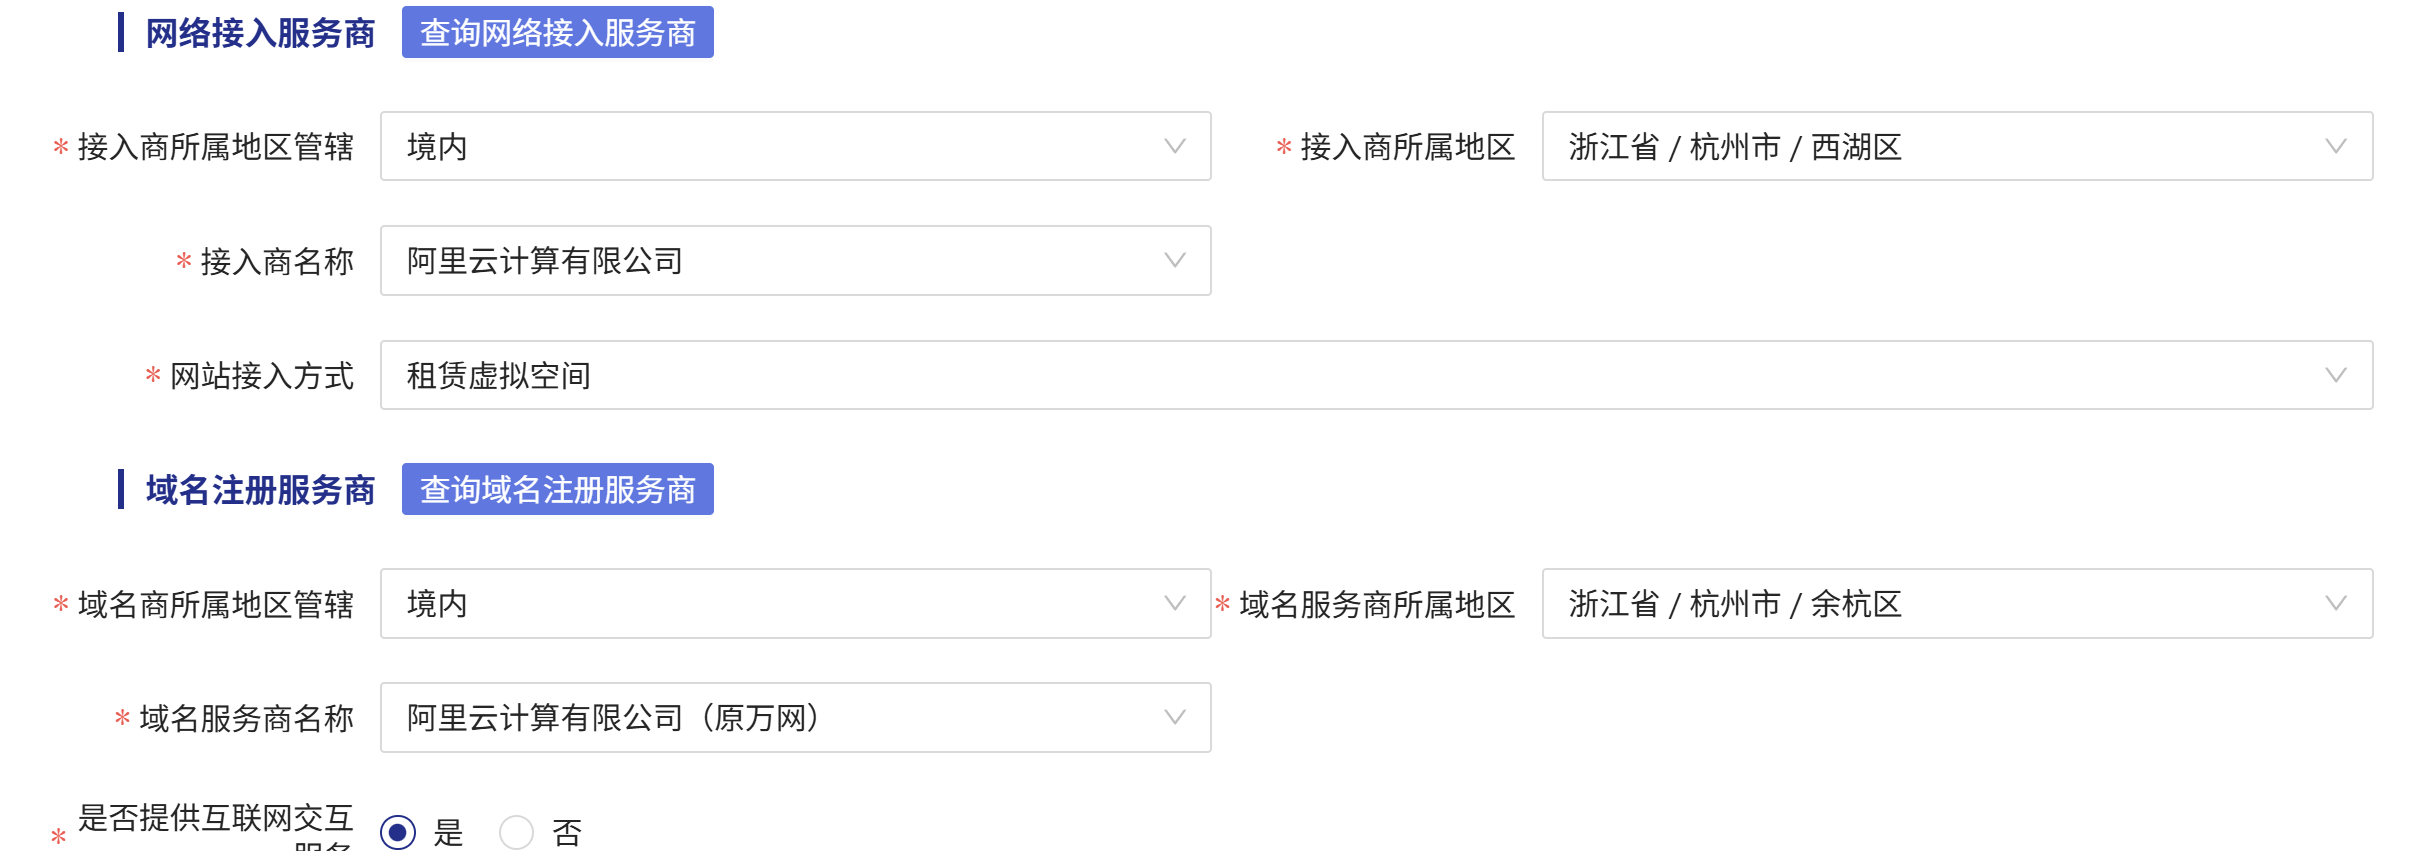Select 否 radio for 互联网交互服务
This screenshot has width=2414, height=851.
click(x=516, y=832)
